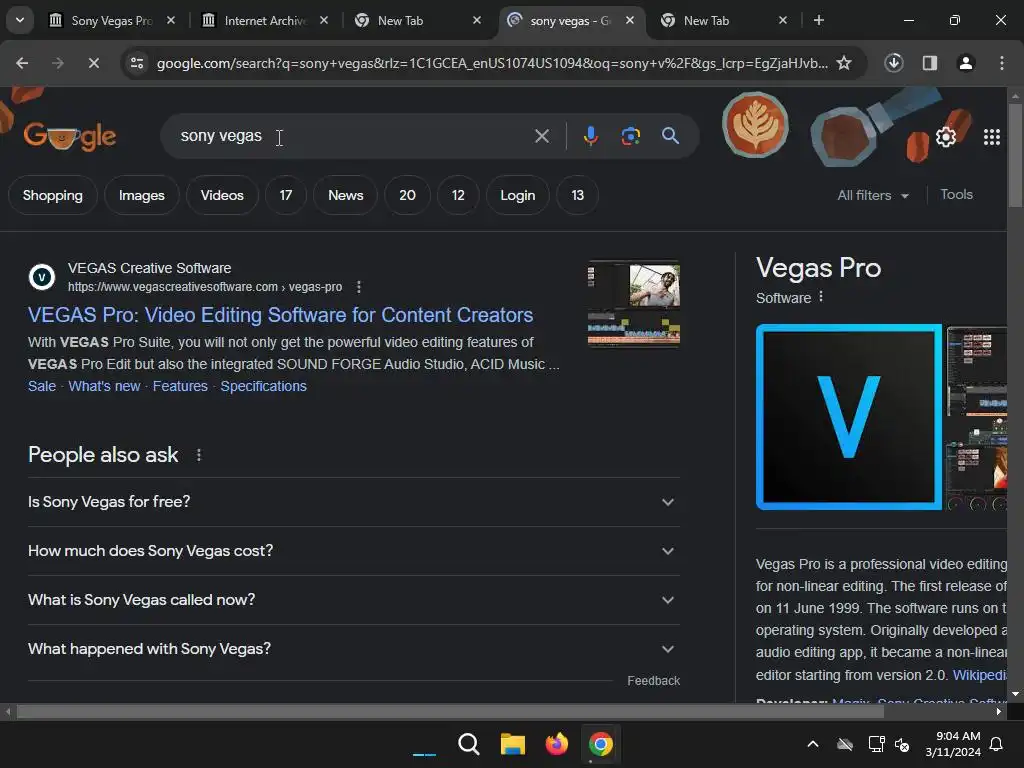The height and width of the screenshot is (768, 1024).
Task: Click the VEGAS Creative Software site favicon
Action: 42,277
